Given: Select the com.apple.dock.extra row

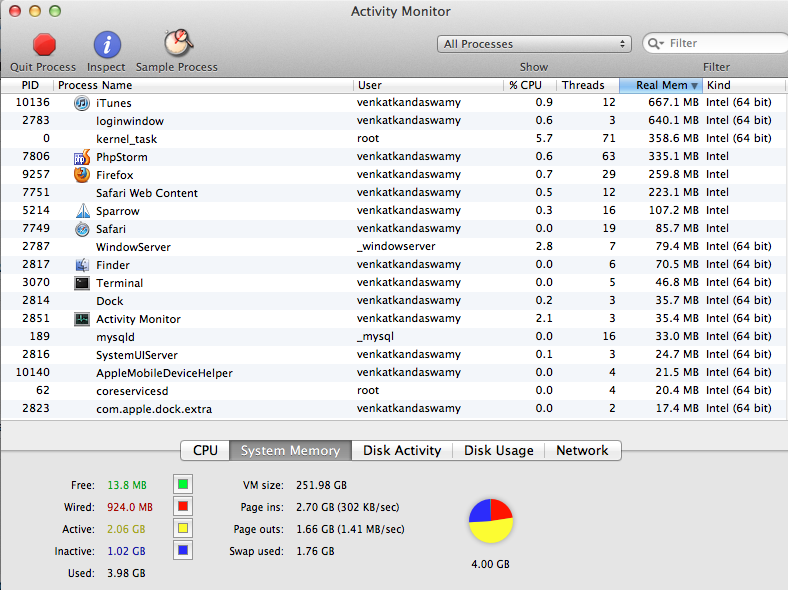Looking at the screenshot, I should [x=394, y=409].
